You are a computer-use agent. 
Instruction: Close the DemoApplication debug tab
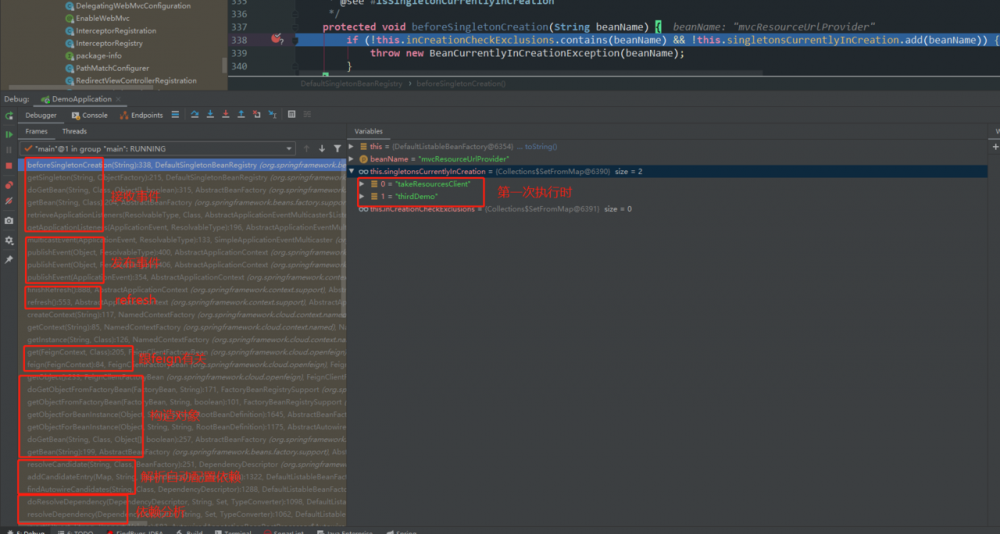119,100
